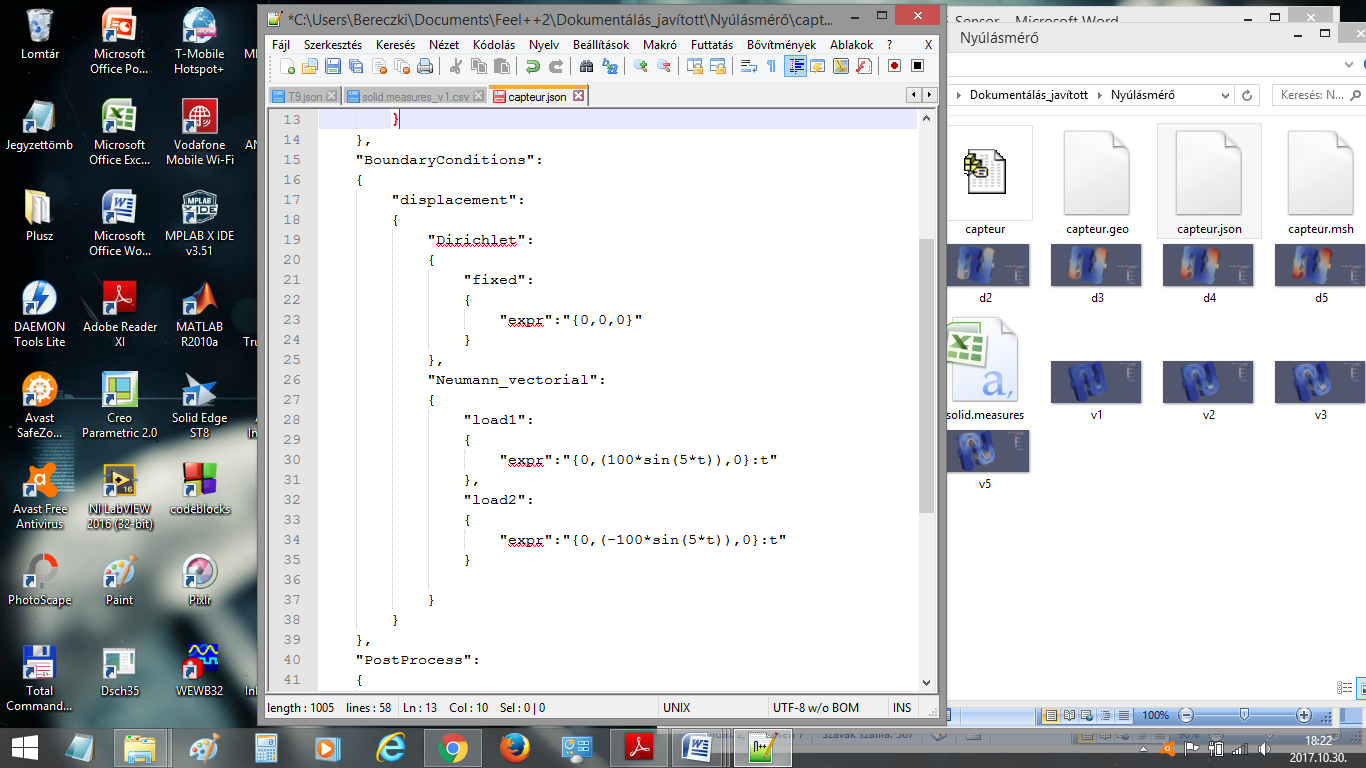
Task: Switch to the solid.measures_v1.csv tab
Action: point(415,97)
